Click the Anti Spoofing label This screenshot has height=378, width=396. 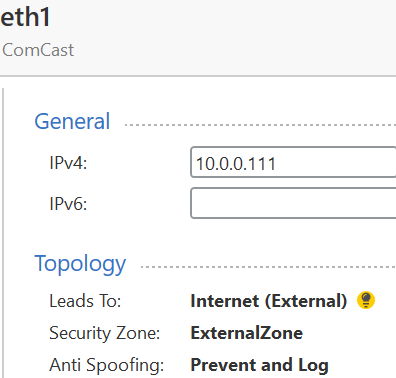point(107,365)
